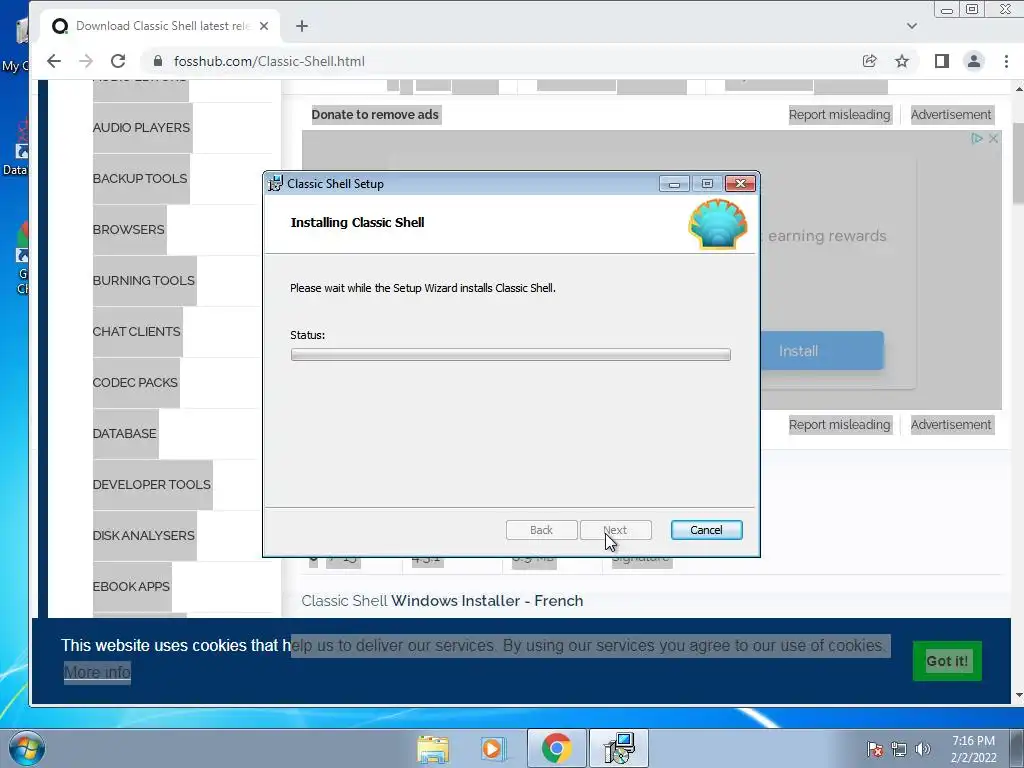Expand the tab search chevron

point(912,26)
